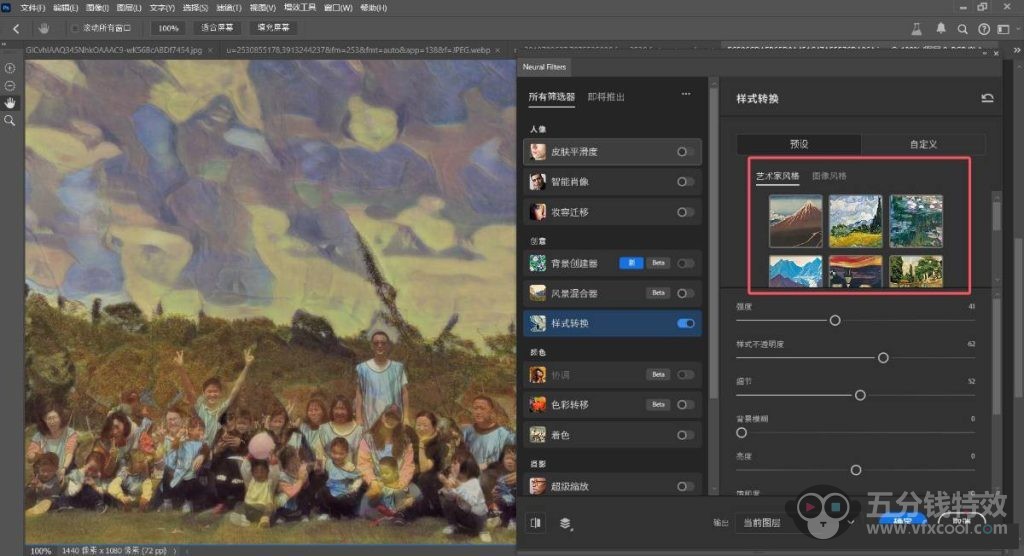Toggle before/after preview icon at bottom
Viewport: 1024px width, 556px height.
pos(536,523)
